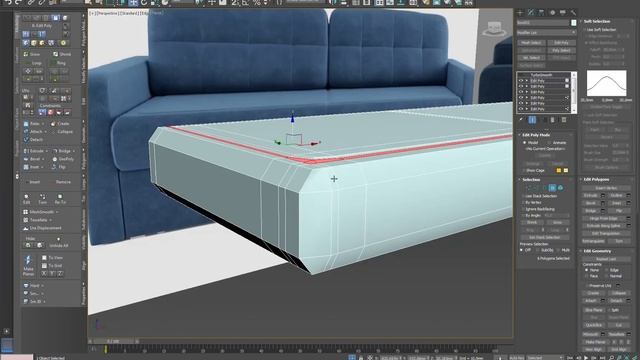Click the ribbon Flip tool
The image size is (640, 360).
[59, 167]
